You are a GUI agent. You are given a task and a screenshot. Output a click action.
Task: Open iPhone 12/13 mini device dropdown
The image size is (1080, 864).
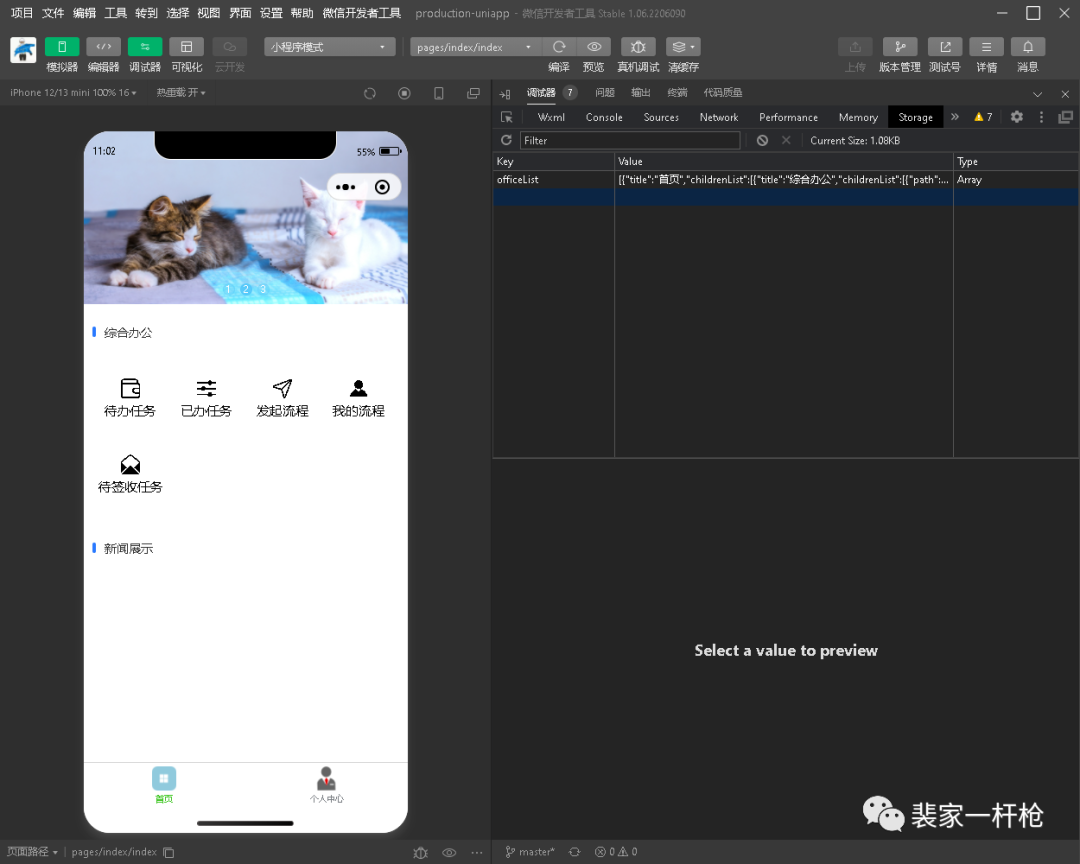tap(73, 93)
